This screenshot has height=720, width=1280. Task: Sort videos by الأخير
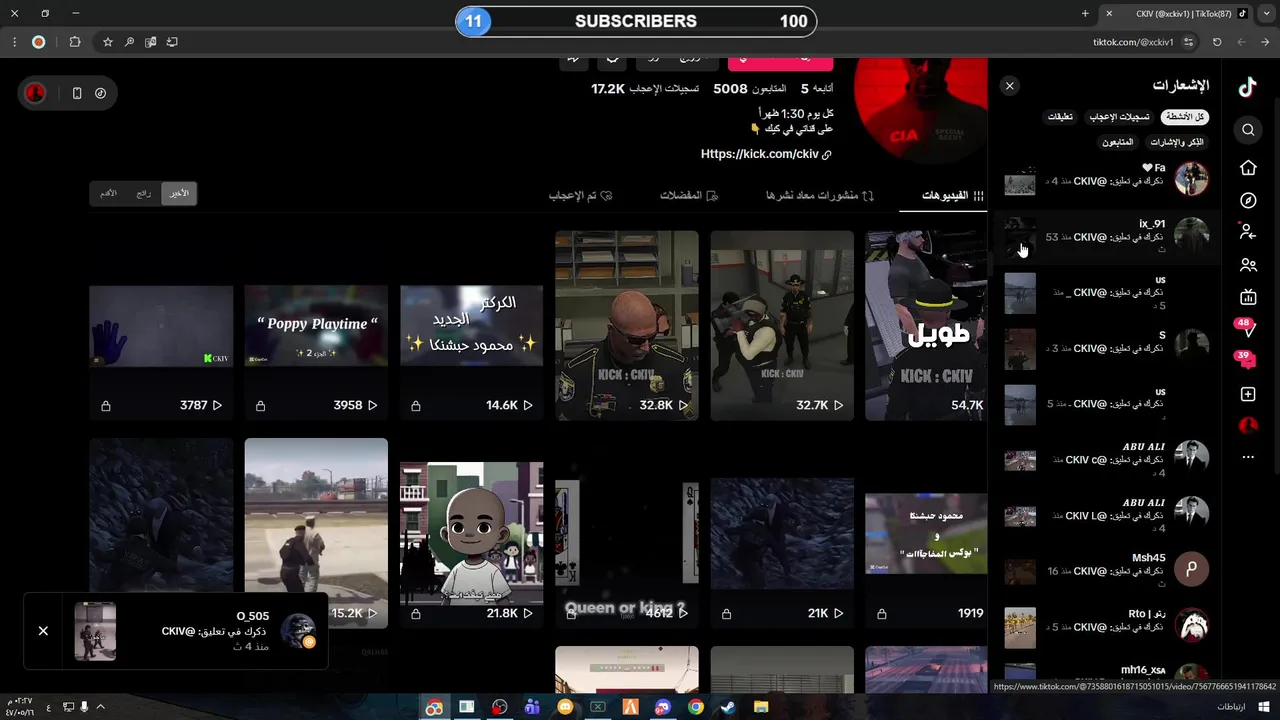point(179,193)
